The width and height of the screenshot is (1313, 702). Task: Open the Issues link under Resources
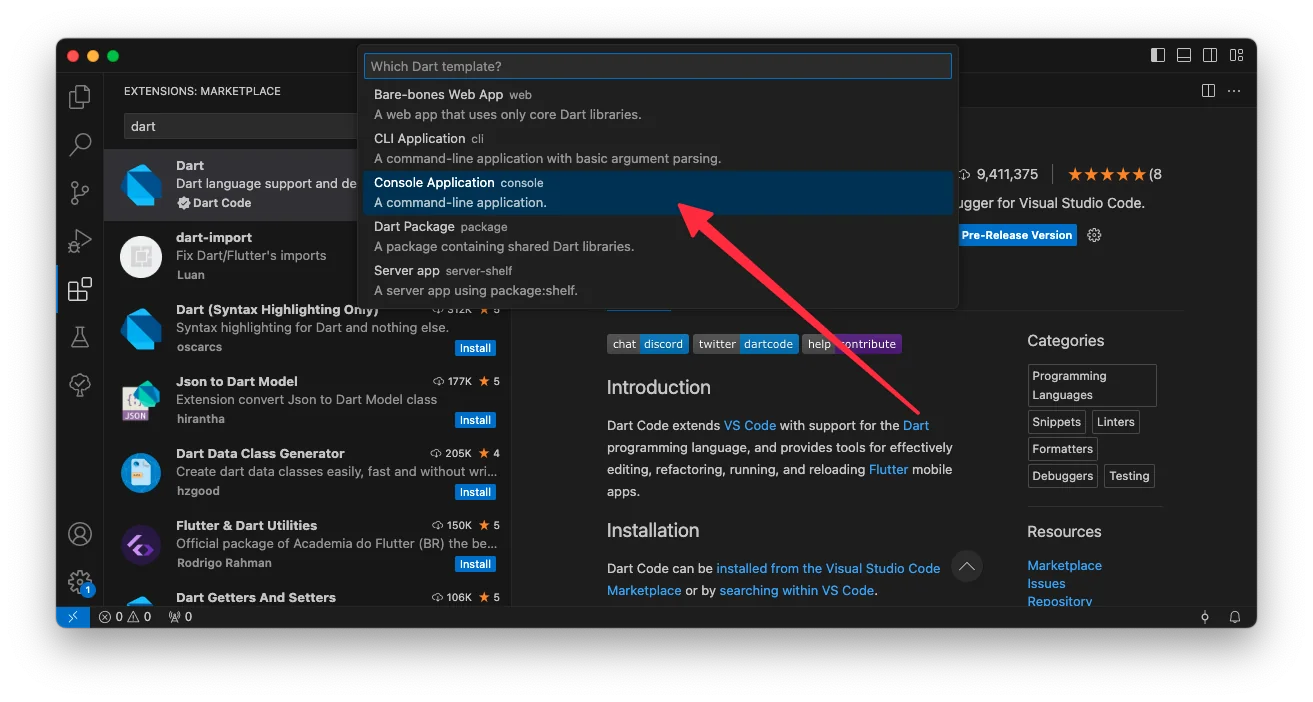point(1046,584)
